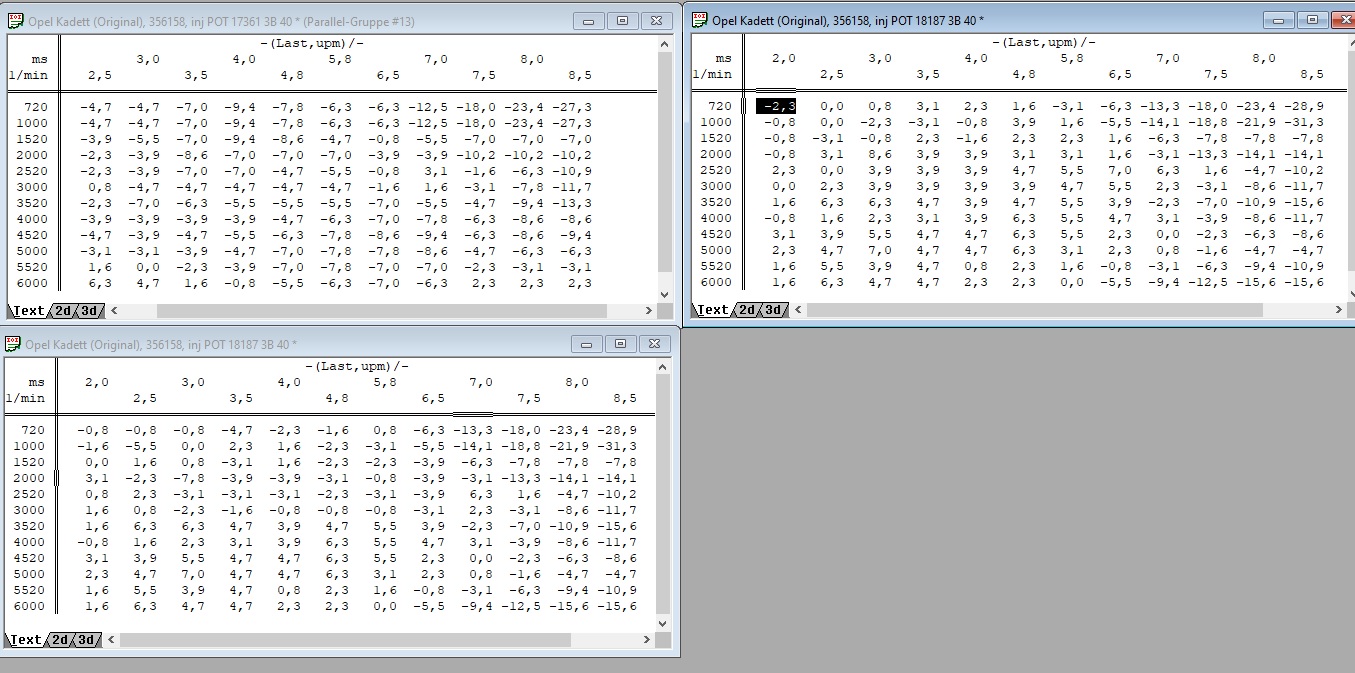The width and height of the screenshot is (1355, 673).
Task: Minimize the Parallel-Gruppe #13 window
Action: 588,21
